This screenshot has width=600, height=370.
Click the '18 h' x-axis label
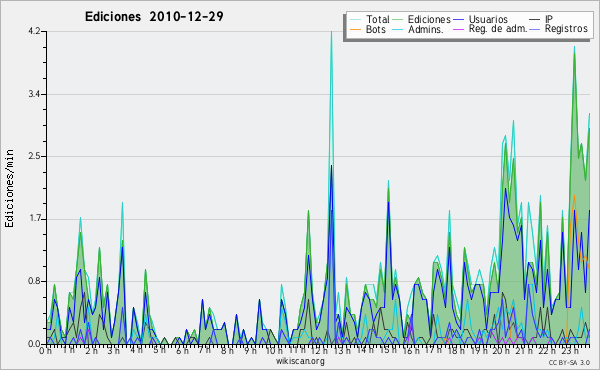point(456,351)
